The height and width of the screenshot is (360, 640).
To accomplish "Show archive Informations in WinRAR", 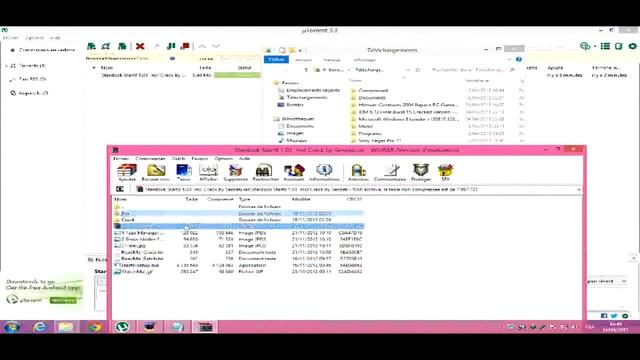I will pos(324,172).
